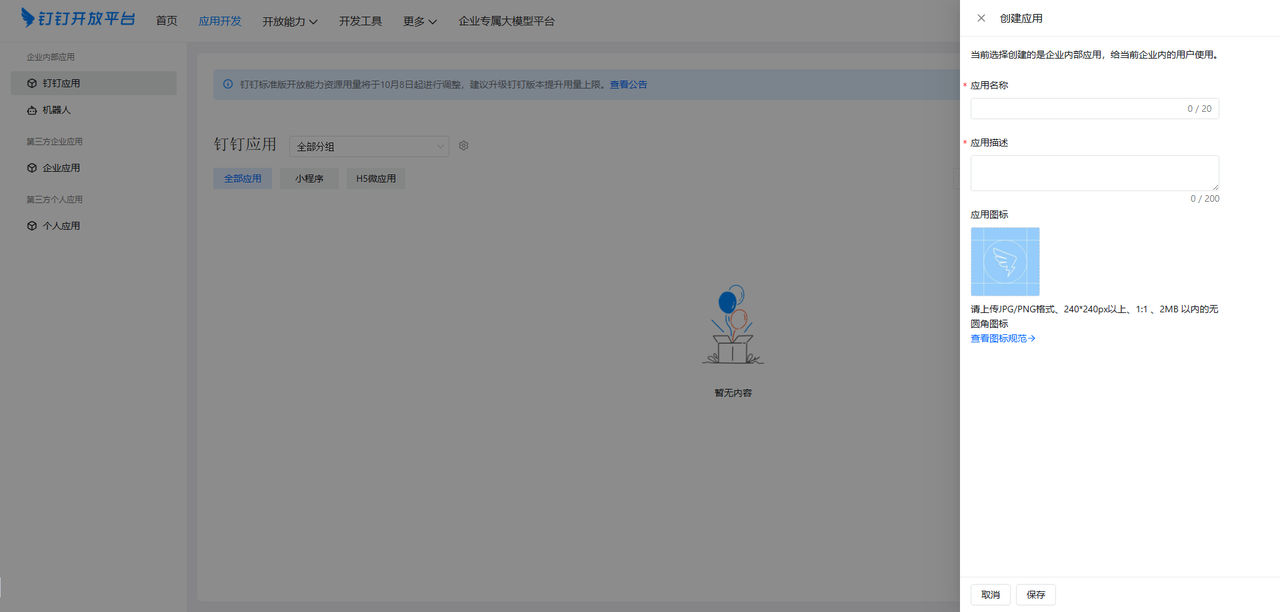Viewport: 1280px width, 612px height.
Task: Click the 机器人 robot icon in sidebar
Action: (x=32, y=110)
